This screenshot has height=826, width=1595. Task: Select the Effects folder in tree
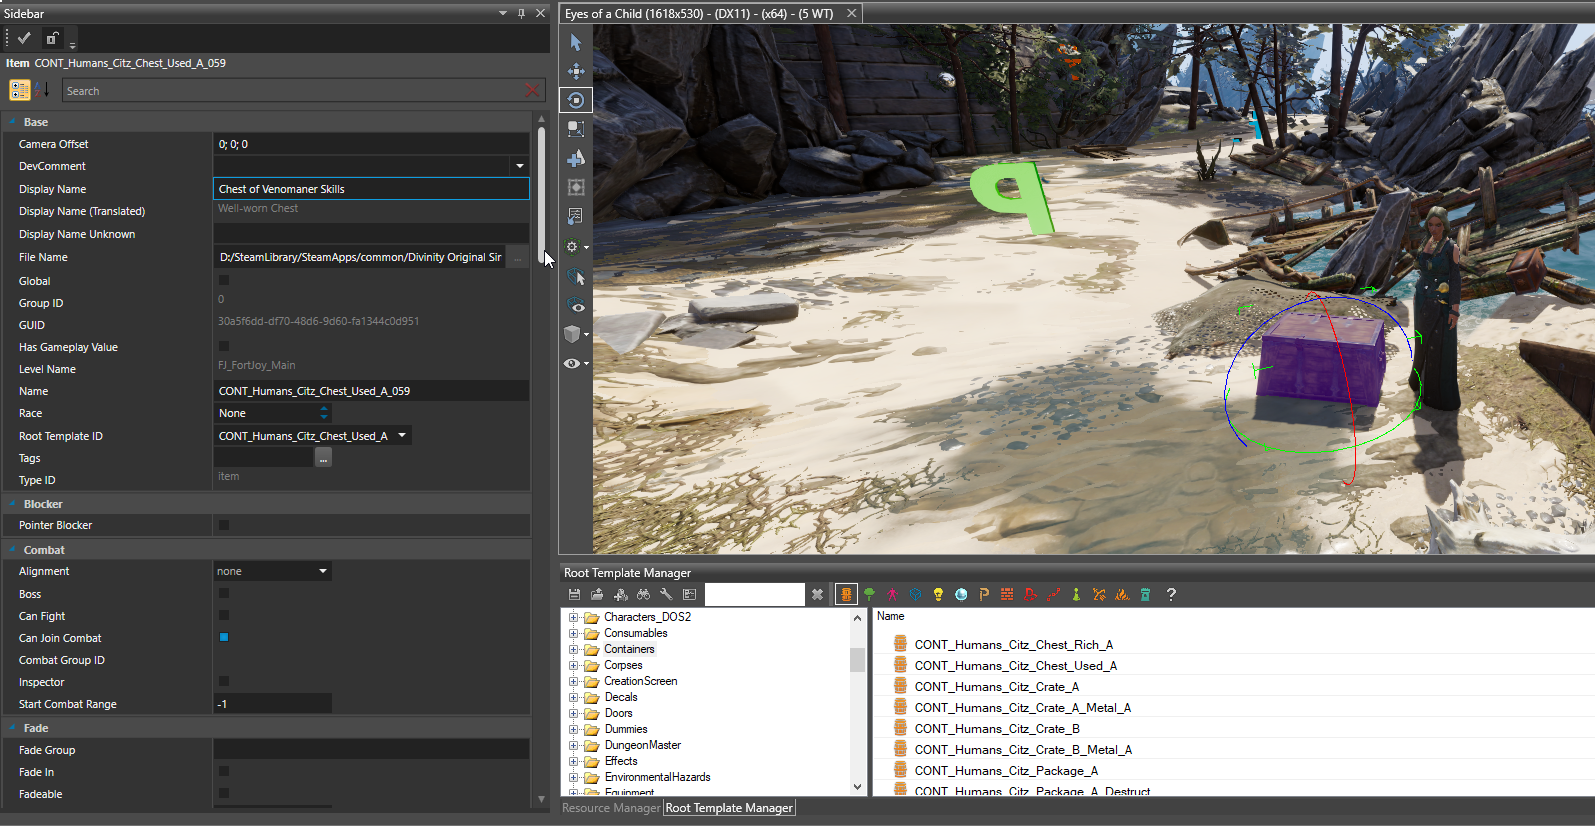[621, 761]
